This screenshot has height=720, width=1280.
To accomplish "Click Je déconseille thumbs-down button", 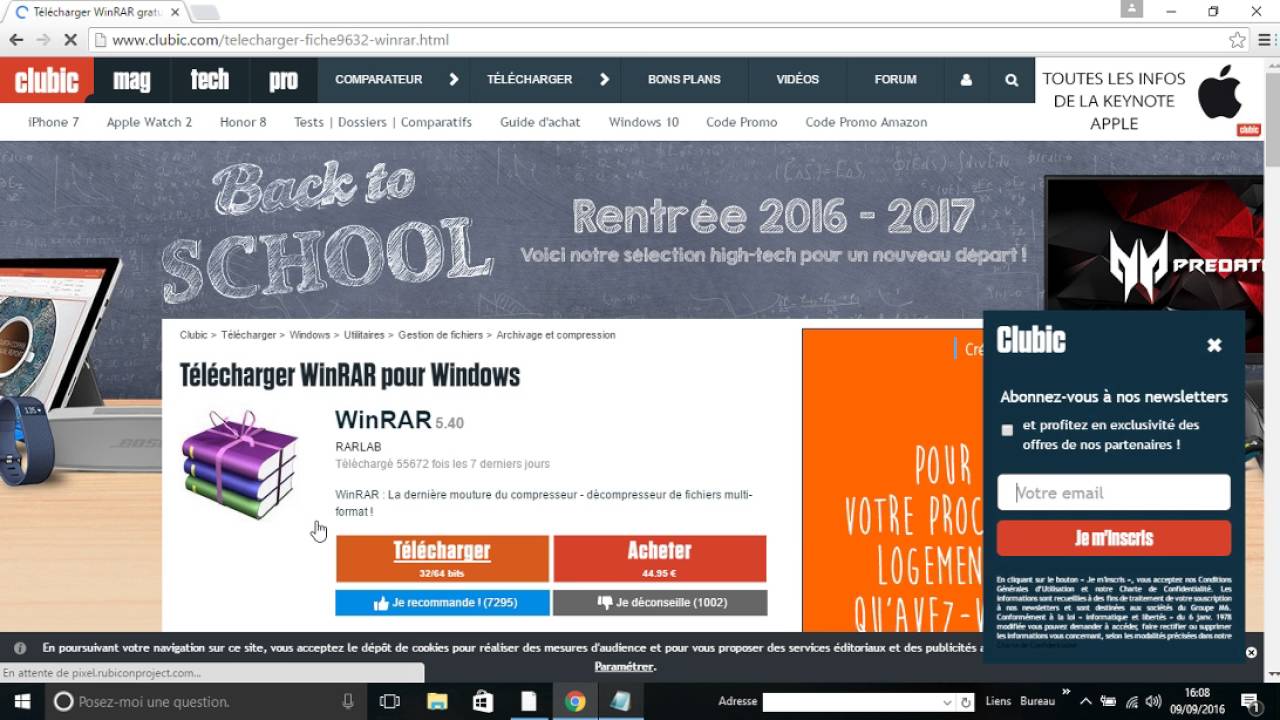I will (660, 603).
